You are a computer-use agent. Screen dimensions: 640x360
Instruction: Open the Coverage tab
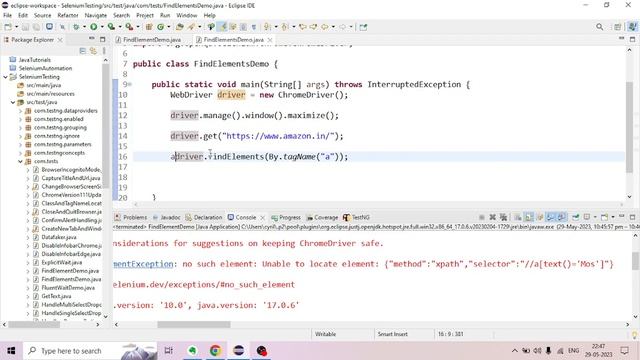point(322,218)
